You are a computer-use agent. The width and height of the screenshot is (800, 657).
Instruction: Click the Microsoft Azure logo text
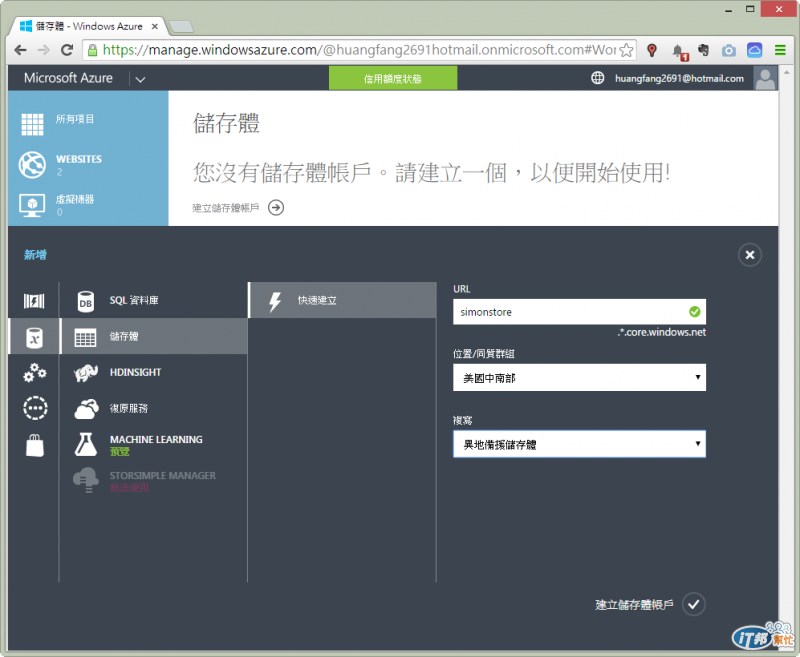click(x=68, y=78)
